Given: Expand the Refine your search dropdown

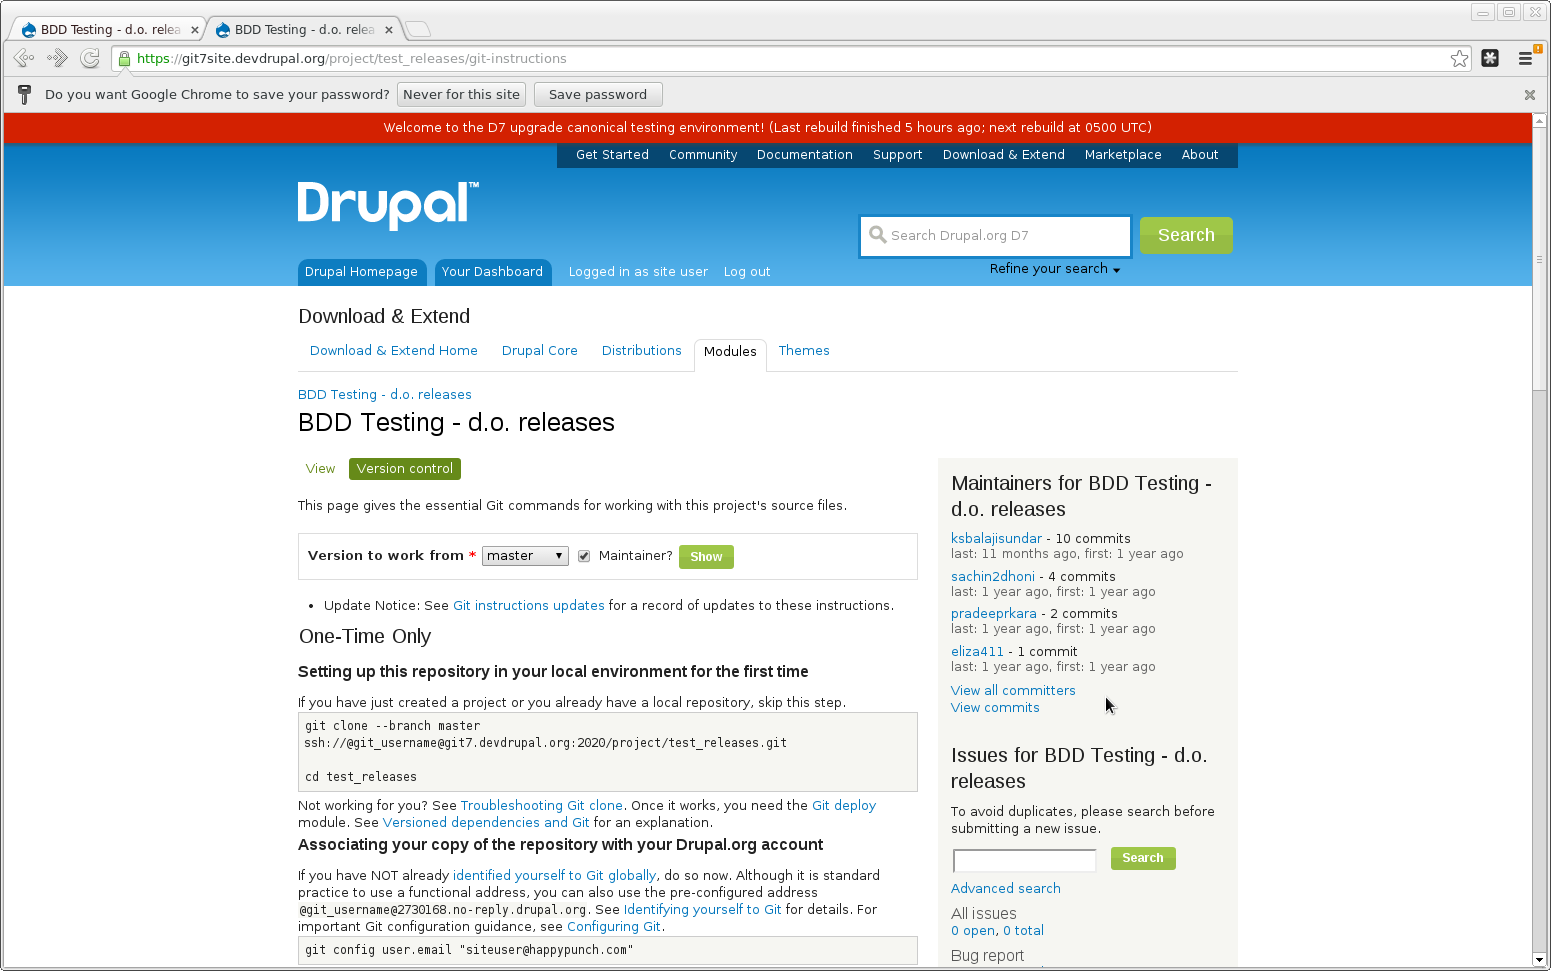Looking at the screenshot, I should (1054, 268).
